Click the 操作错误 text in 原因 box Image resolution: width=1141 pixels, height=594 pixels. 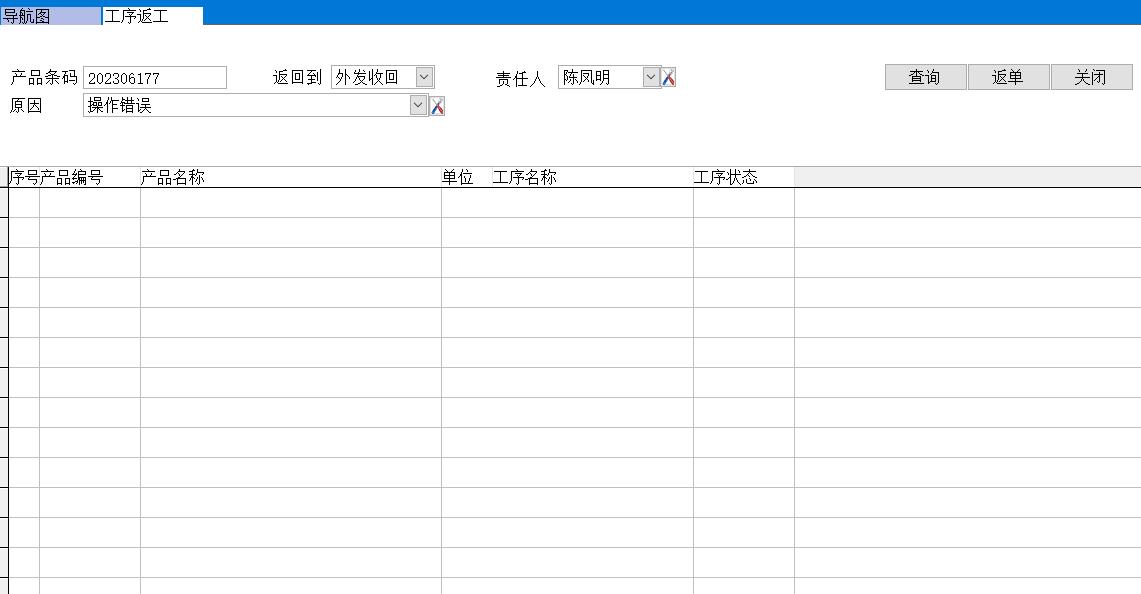pos(120,105)
